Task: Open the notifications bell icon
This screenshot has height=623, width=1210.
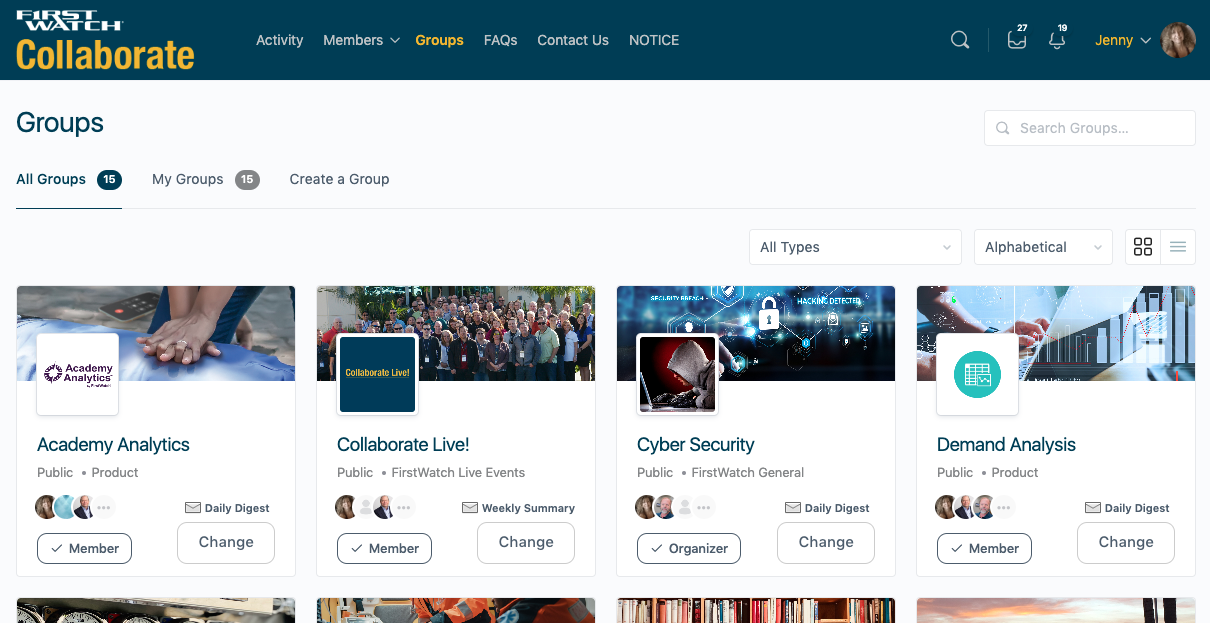Action: pyautogui.click(x=1057, y=40)
